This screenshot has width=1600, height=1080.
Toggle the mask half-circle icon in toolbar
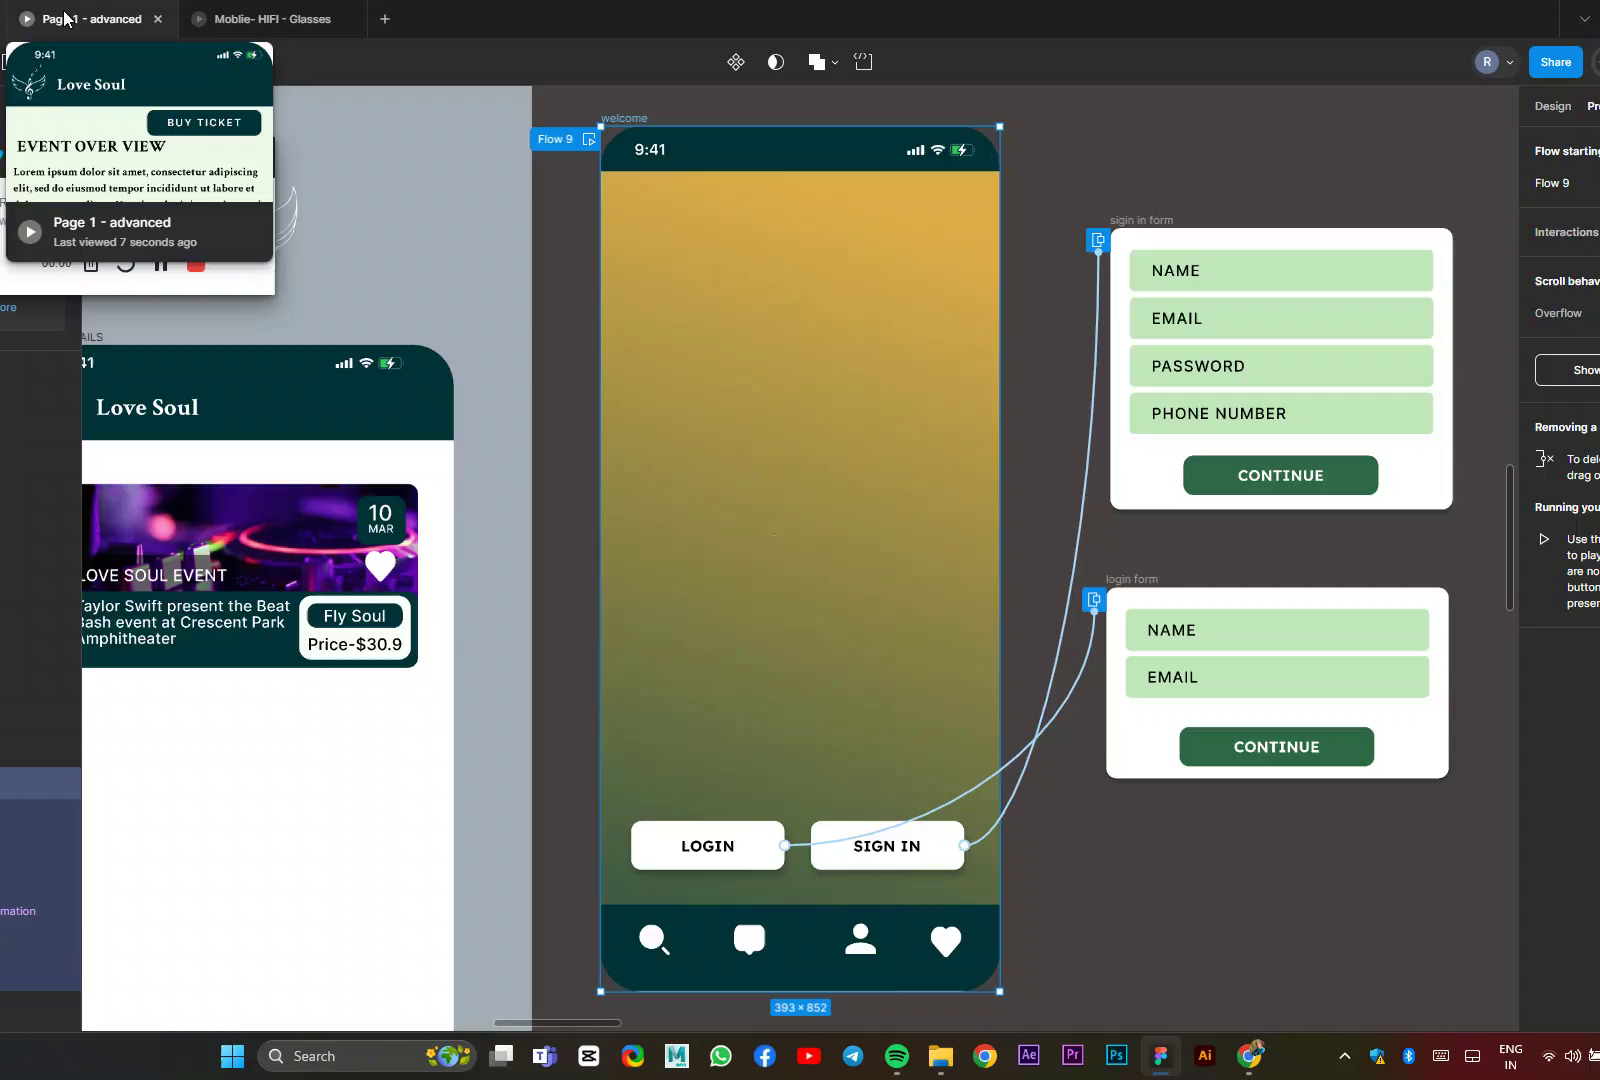coord(775,62)
